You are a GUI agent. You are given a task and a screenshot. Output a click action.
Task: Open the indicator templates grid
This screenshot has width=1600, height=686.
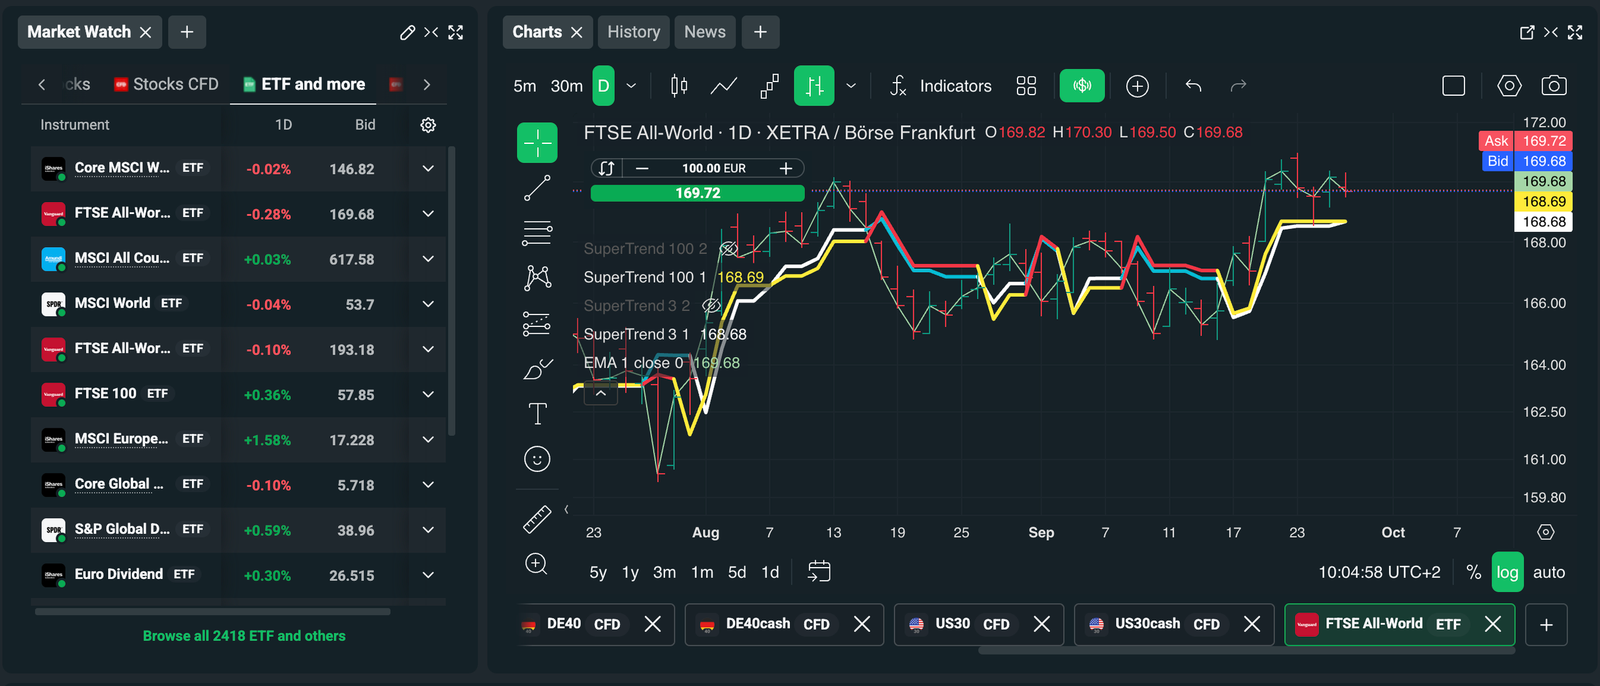(1026, 86)
